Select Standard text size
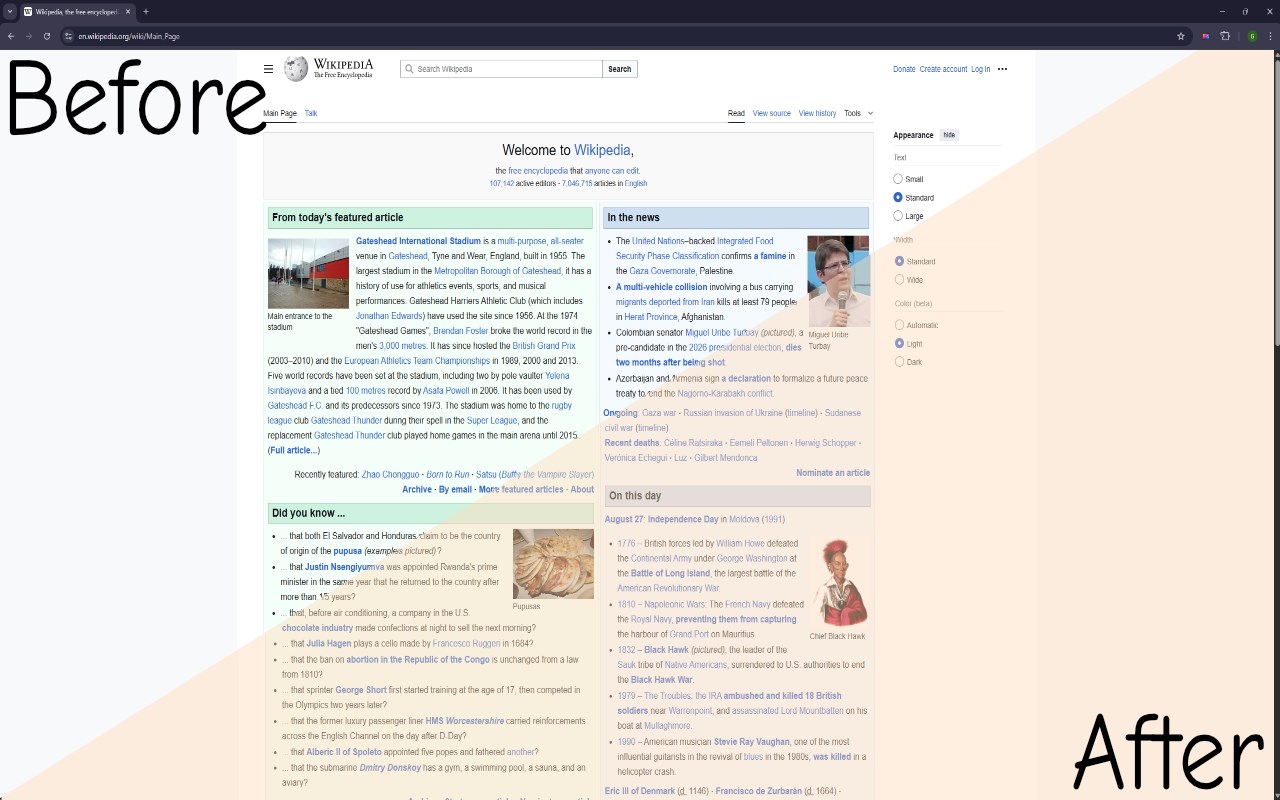The image size is (1280, 800). 898,197
